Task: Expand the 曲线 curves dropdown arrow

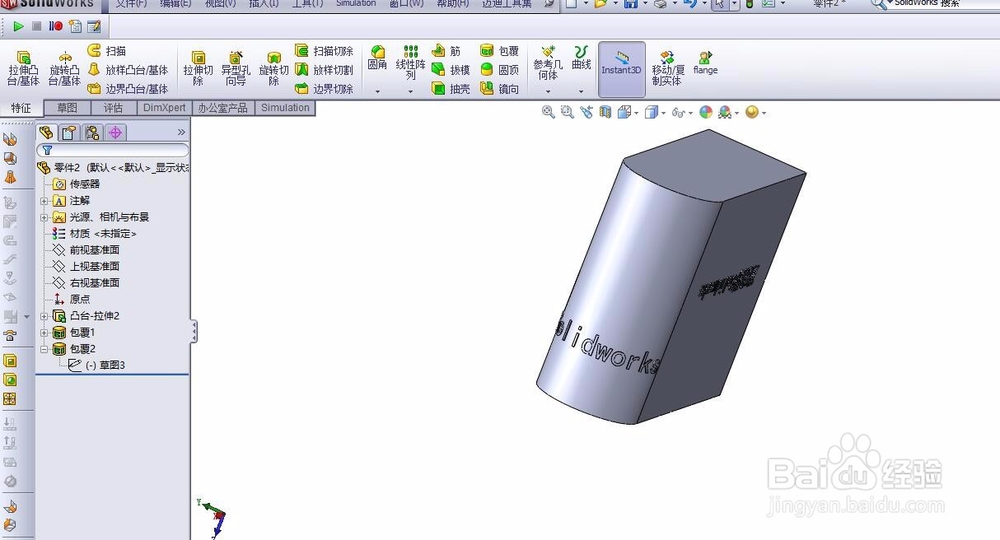Action: click(581, 92)
